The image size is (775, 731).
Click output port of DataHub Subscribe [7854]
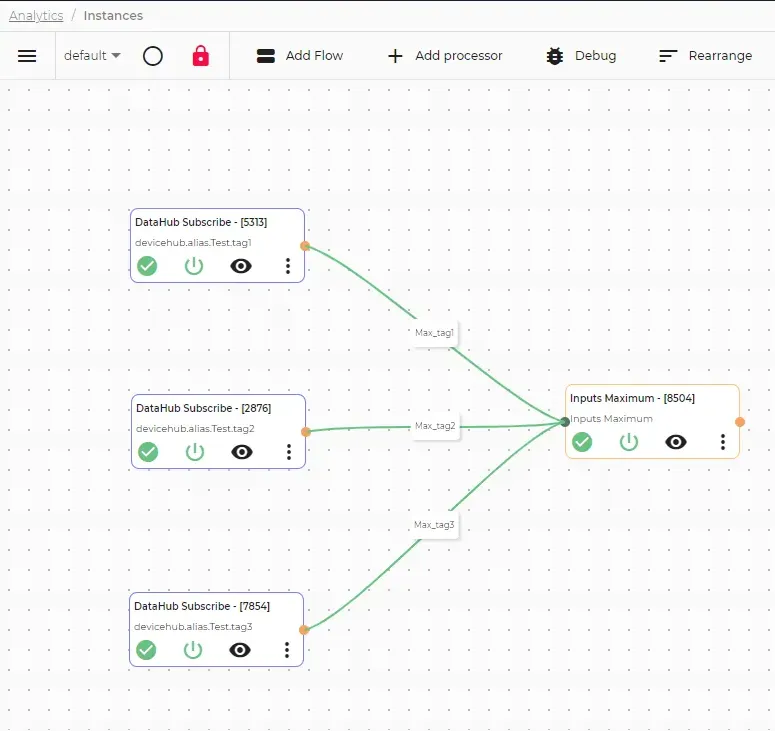(304, 630)
